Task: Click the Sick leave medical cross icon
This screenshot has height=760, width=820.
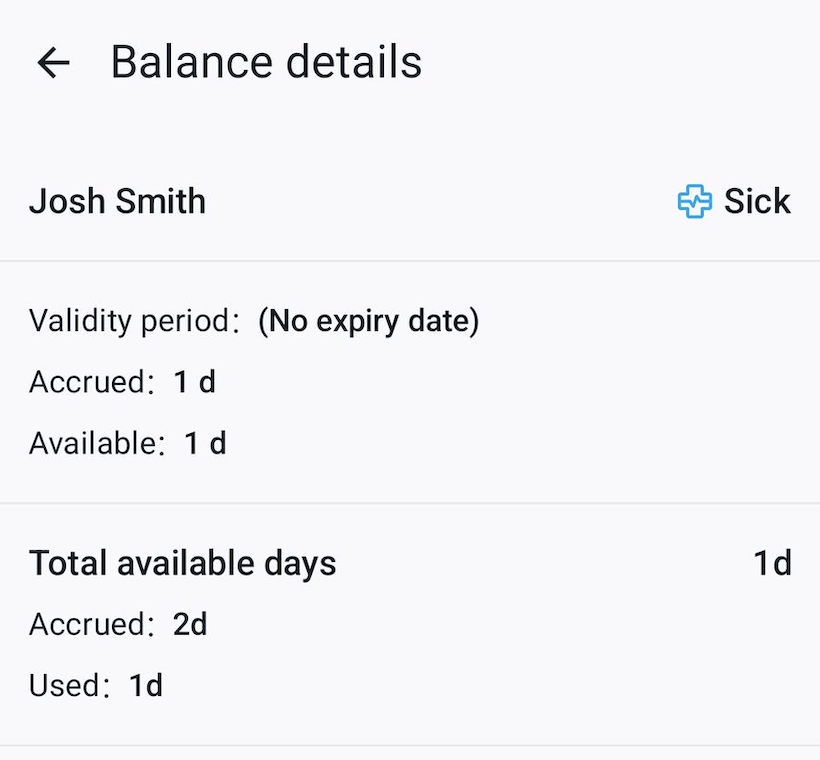Action: click(694, 202)
